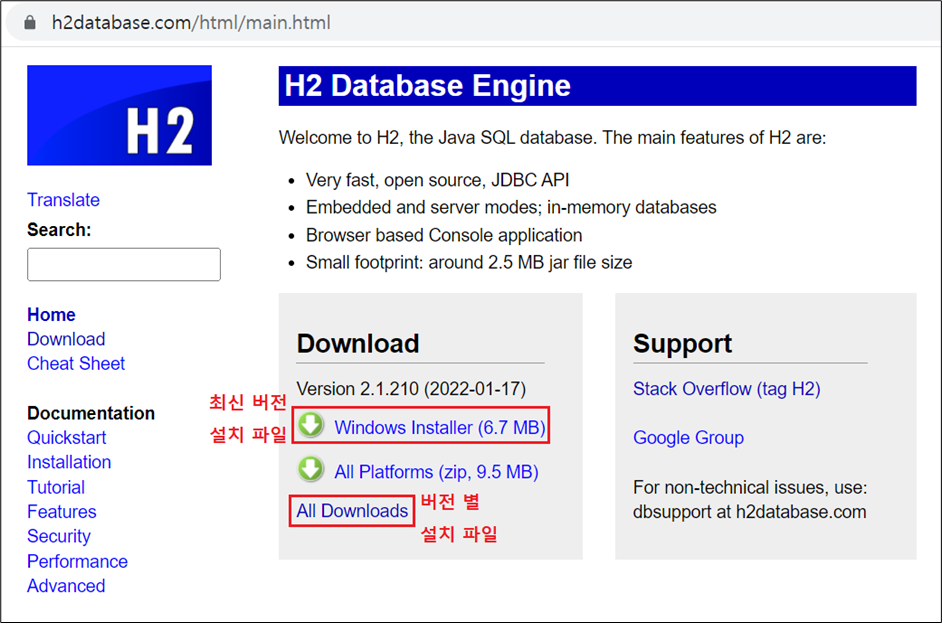Open the Google Group link
Screen dimensions: 942x623
point(688,438)
